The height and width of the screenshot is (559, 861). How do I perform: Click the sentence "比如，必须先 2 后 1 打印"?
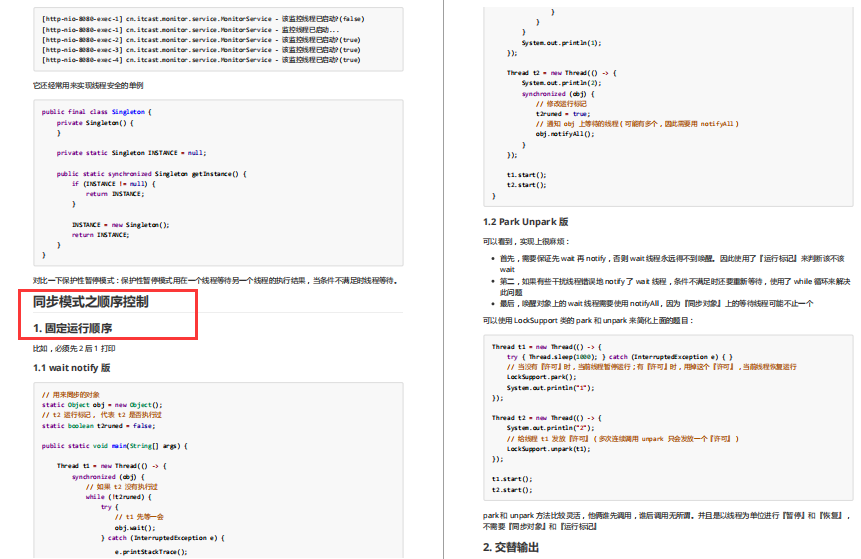coord(74,349)
